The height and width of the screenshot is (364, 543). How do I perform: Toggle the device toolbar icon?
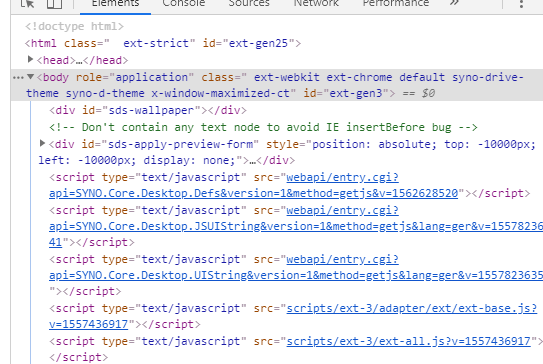pyautogui.click(x=54, y=3)
